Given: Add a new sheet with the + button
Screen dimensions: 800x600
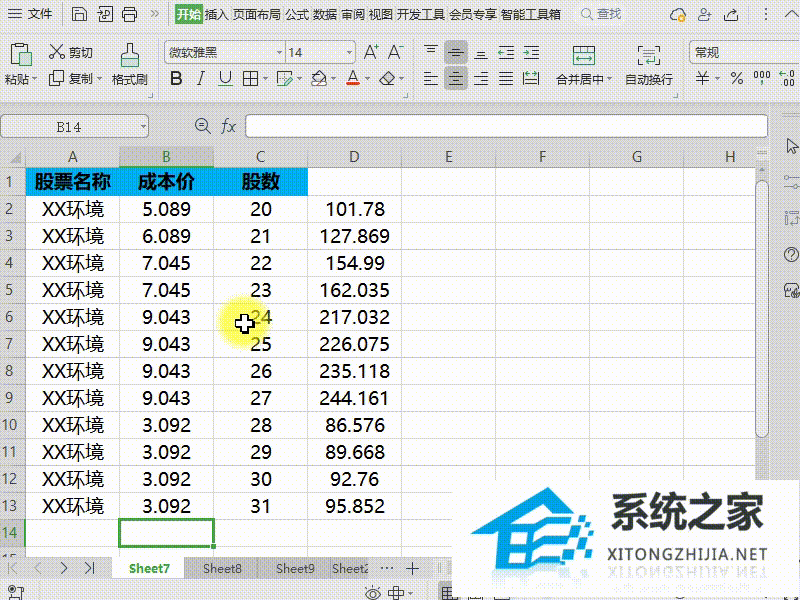Looking at the screenshot, I should [412, 568].
